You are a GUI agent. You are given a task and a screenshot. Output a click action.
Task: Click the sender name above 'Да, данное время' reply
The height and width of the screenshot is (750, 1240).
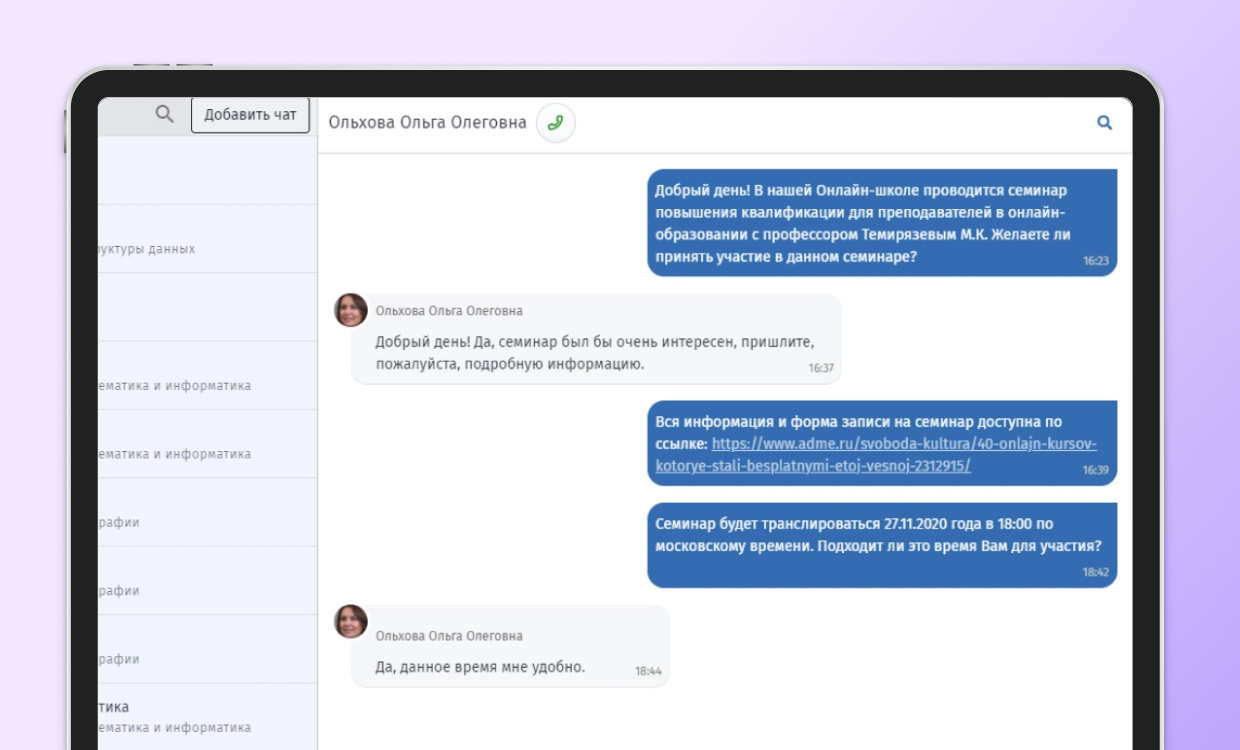pyautogui.click(x=449, y=636)
